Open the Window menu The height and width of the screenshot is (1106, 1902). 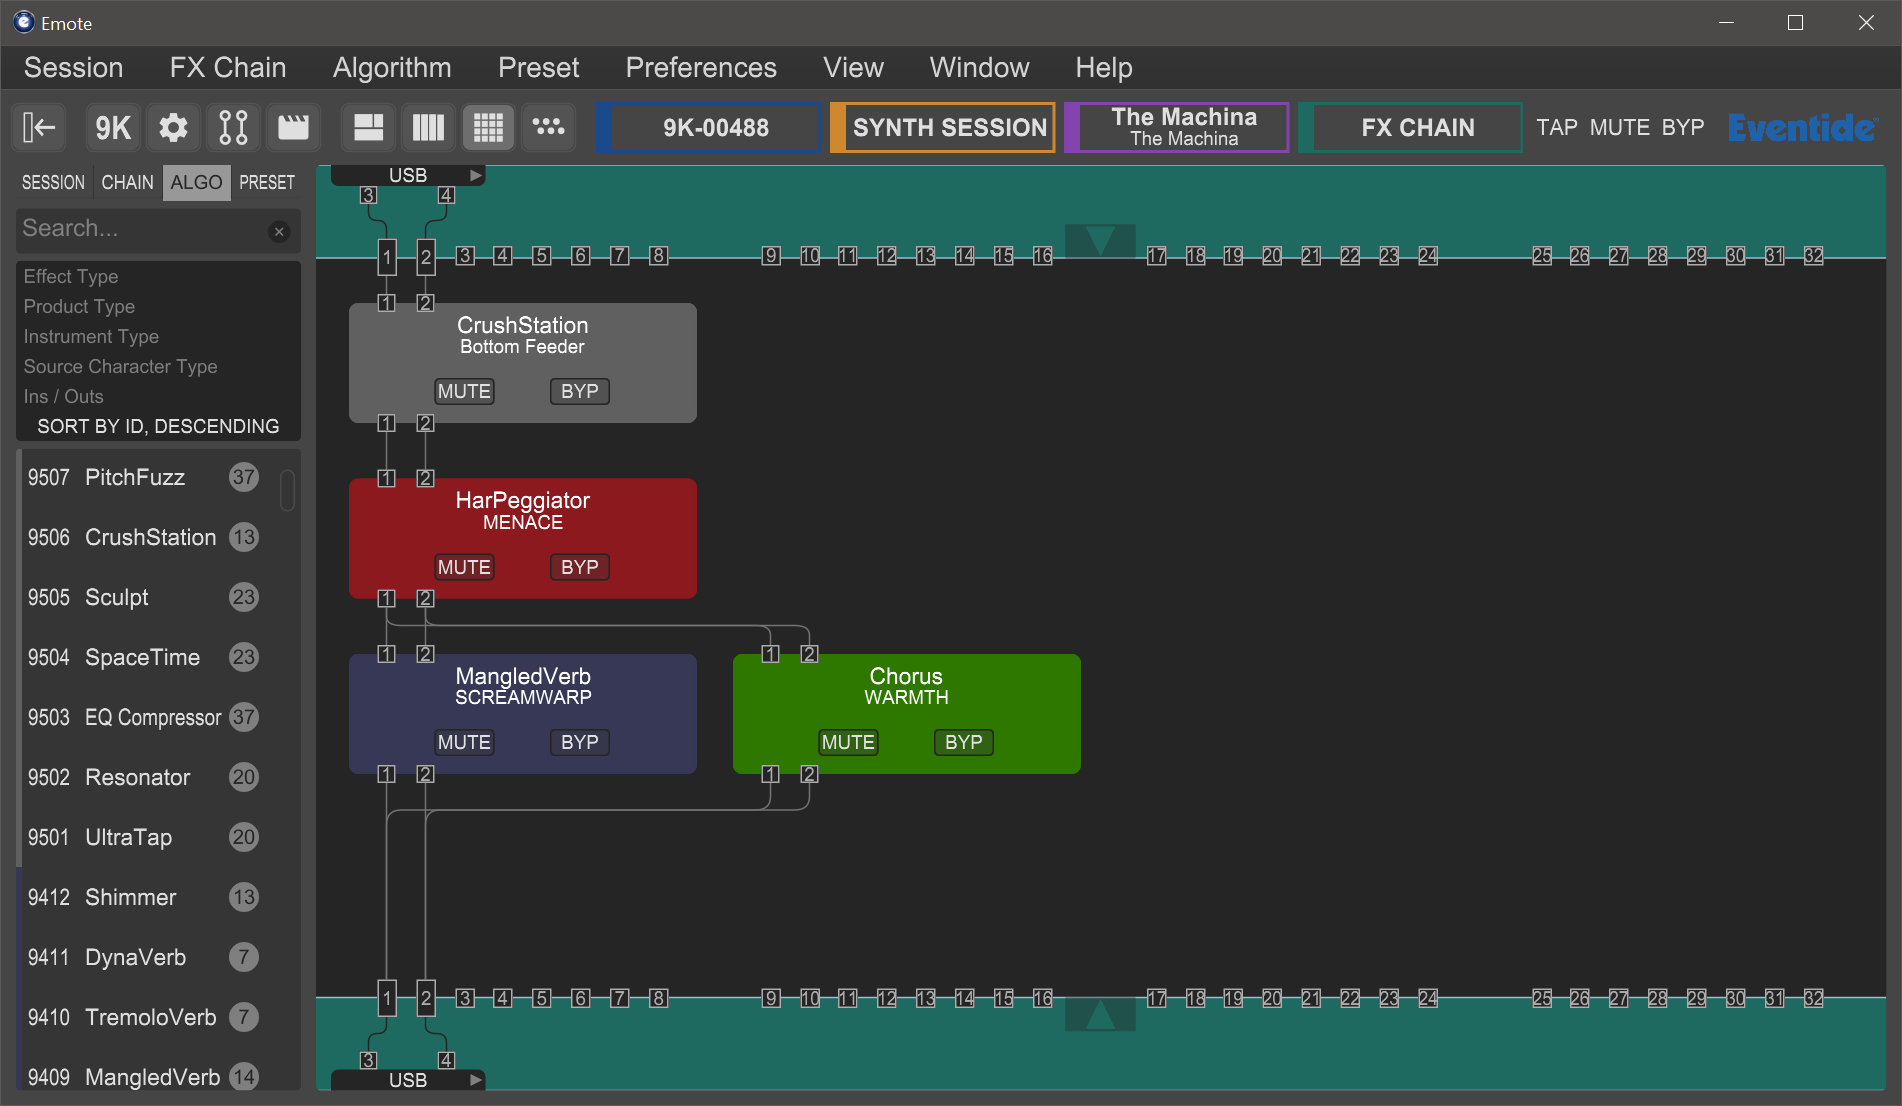pyautogui.click(x=979, y=67)
